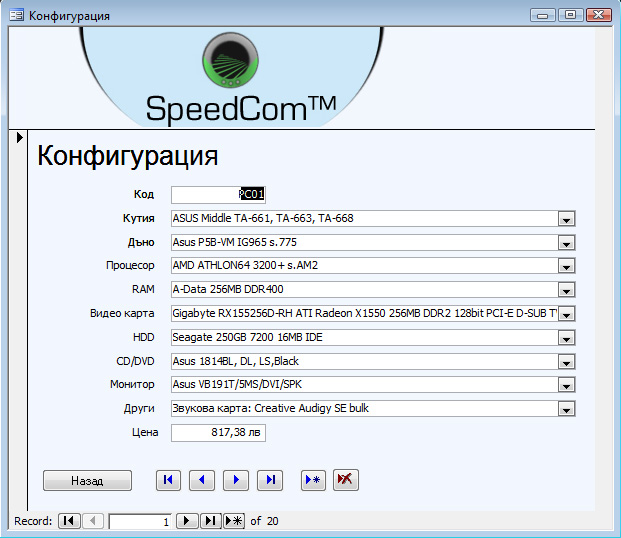
Task: Expand the Процесор dropdown
Action: click(x=566, y=266)
